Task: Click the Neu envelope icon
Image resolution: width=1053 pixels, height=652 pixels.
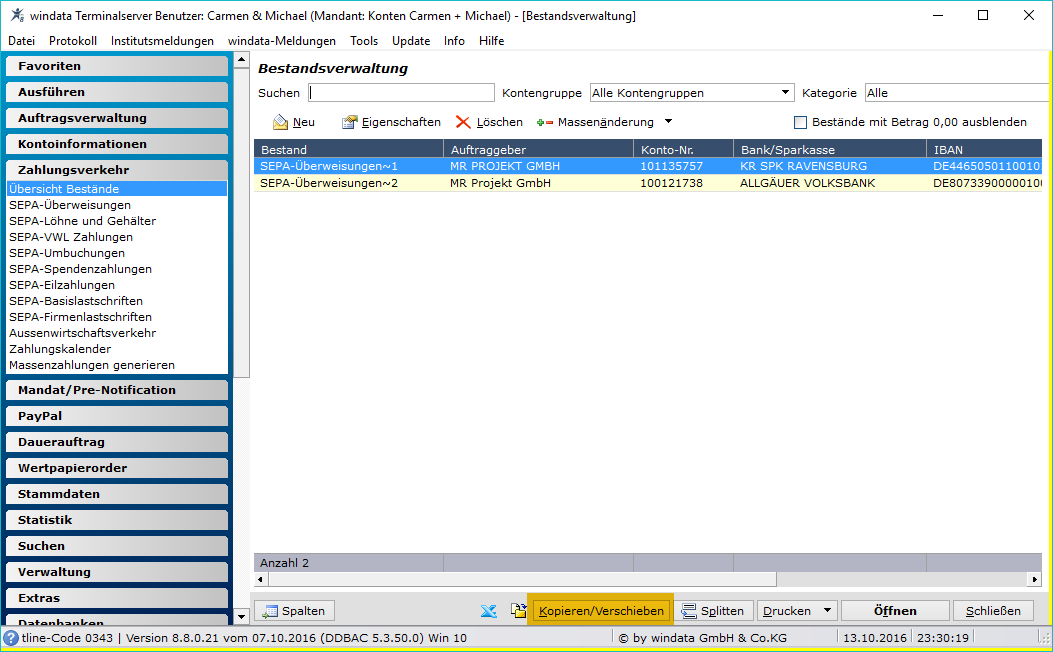Action: click(280, 122)
